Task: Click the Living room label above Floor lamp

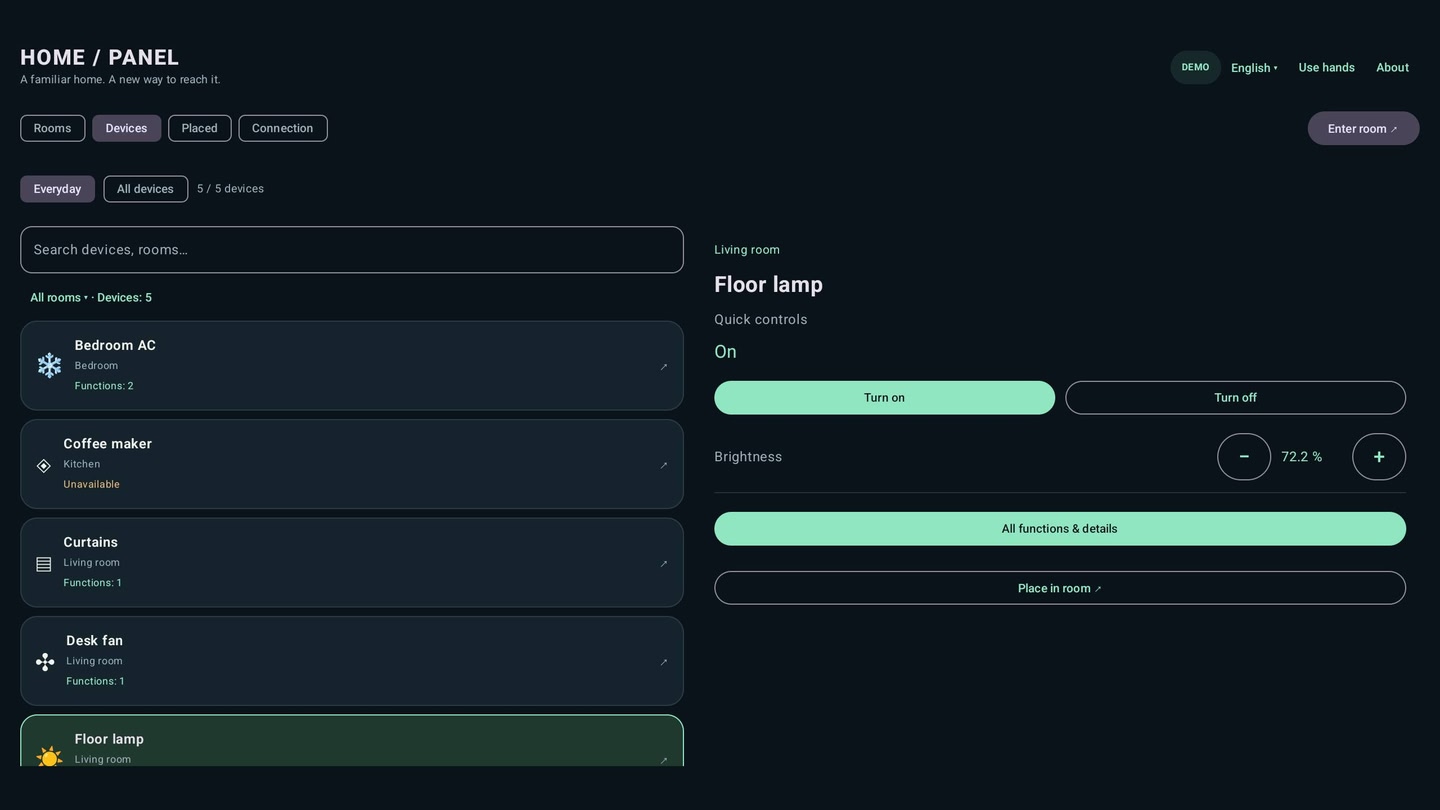Action: (x=747, y=250)
